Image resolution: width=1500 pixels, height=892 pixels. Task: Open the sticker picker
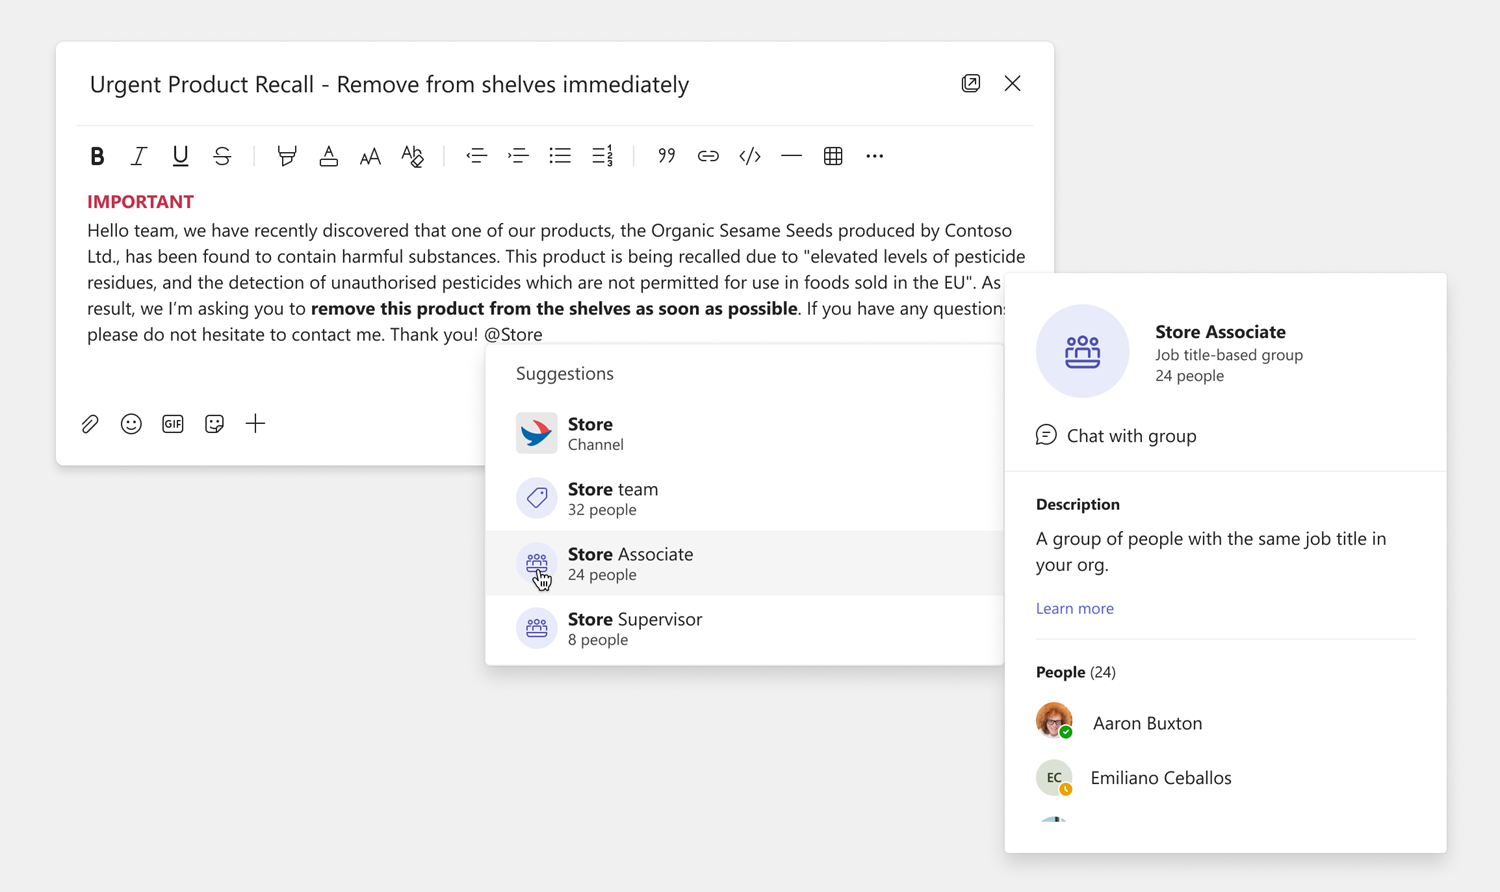pos(214,424)
